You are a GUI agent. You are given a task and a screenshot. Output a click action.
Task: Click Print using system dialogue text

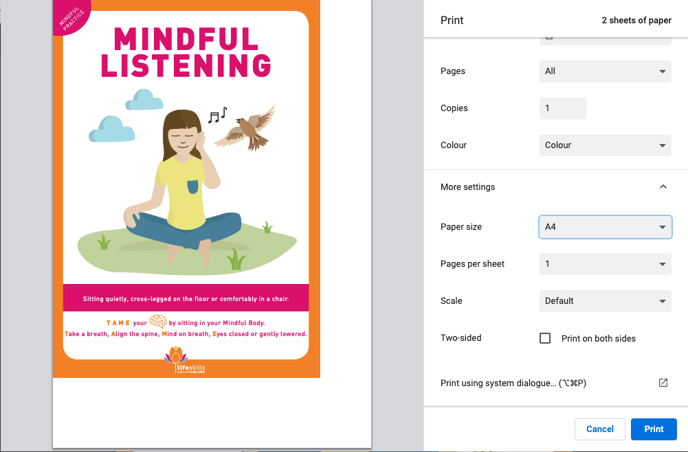coord(512,383)
